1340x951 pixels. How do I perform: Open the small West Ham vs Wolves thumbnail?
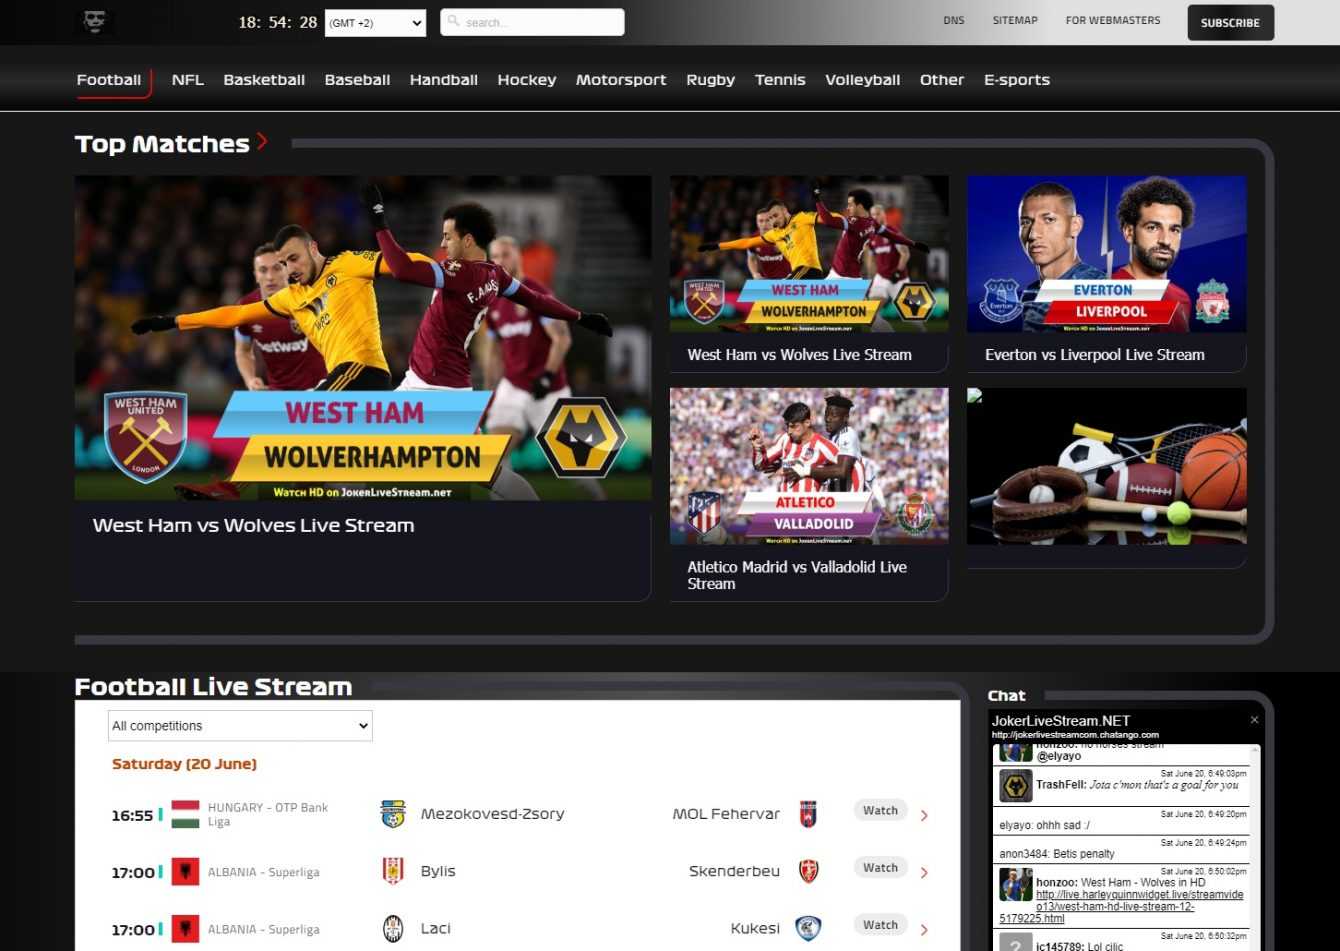pyautogui.click(x=809, y=254)
